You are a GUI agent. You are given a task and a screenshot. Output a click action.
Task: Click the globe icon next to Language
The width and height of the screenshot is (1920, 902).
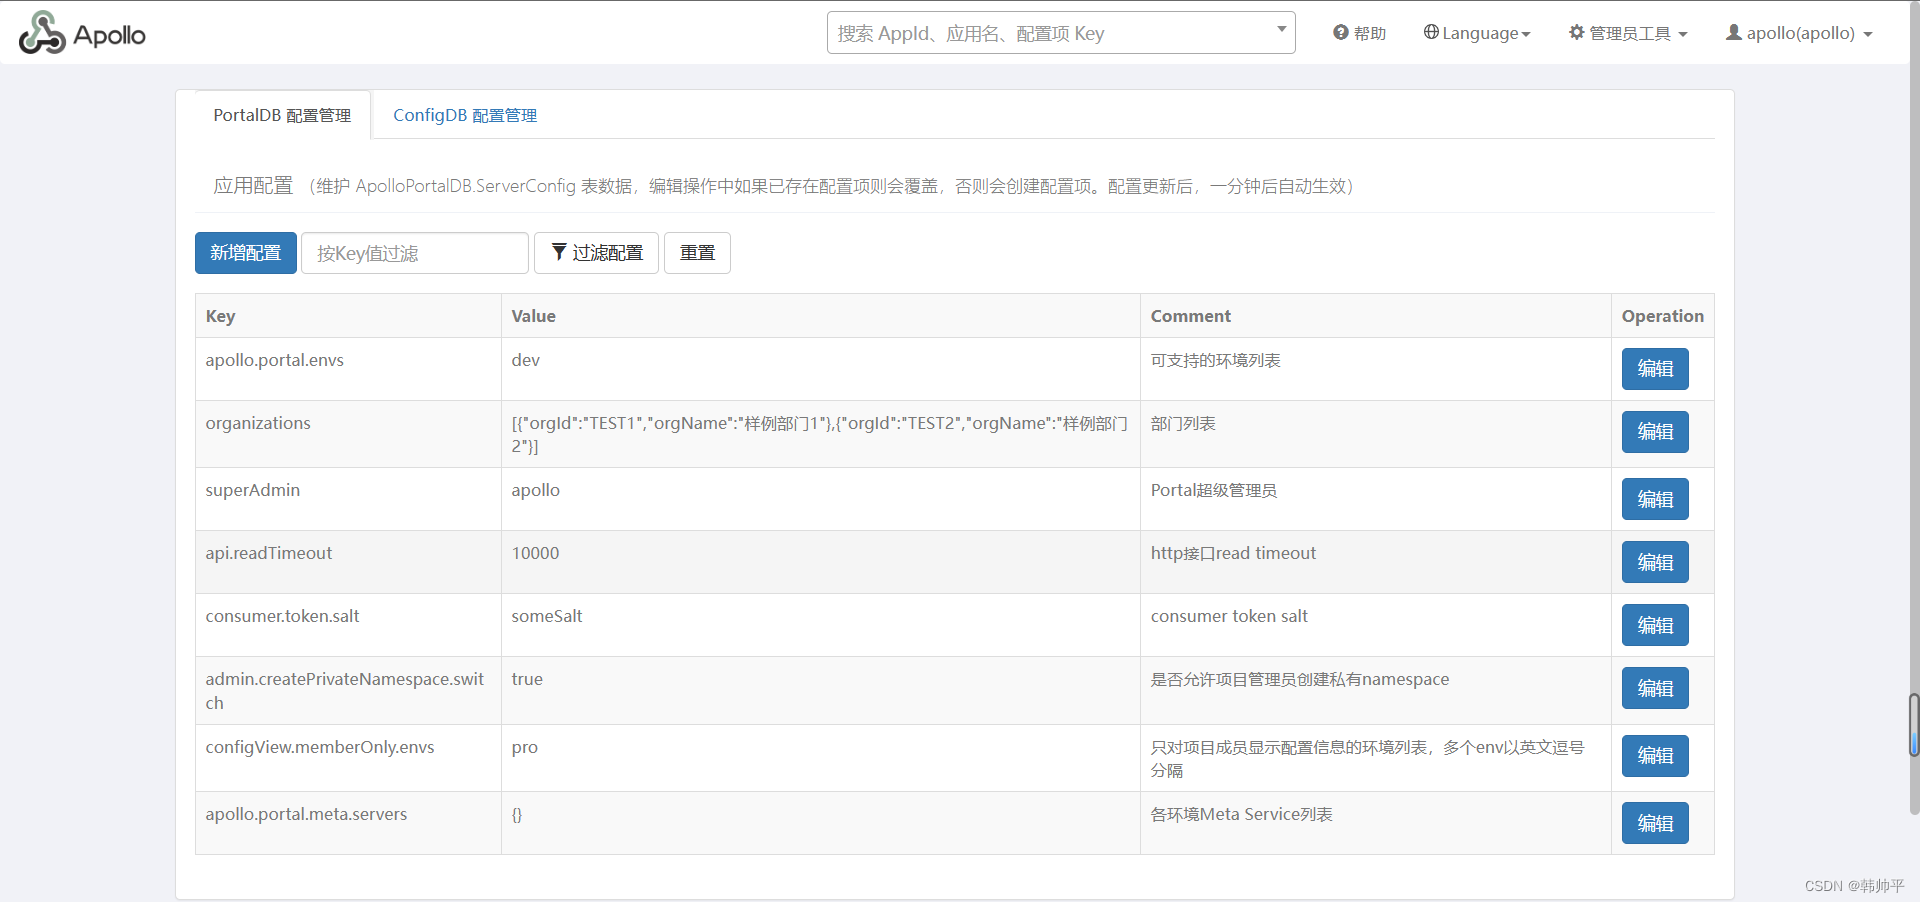1432,32
